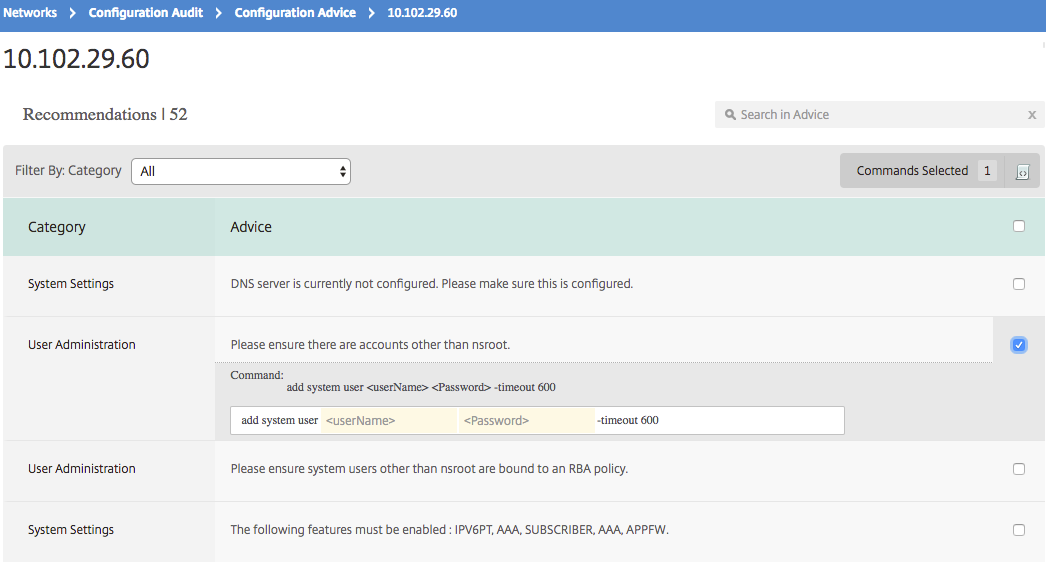Image resolution: width=1046 pixels, height=562 pixels.
Task: Click the Password input field
Action: click(x=526, y=420)
